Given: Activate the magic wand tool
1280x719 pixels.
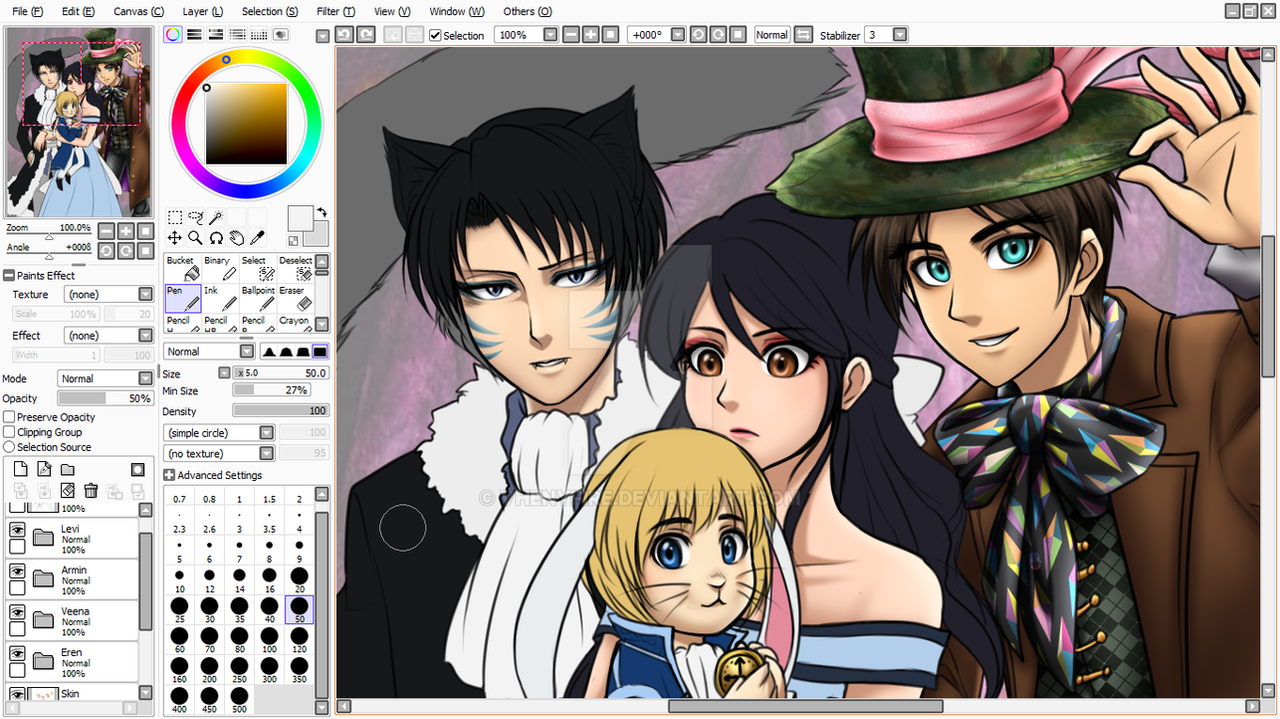Looking at the screenshot, I should 216,217.
